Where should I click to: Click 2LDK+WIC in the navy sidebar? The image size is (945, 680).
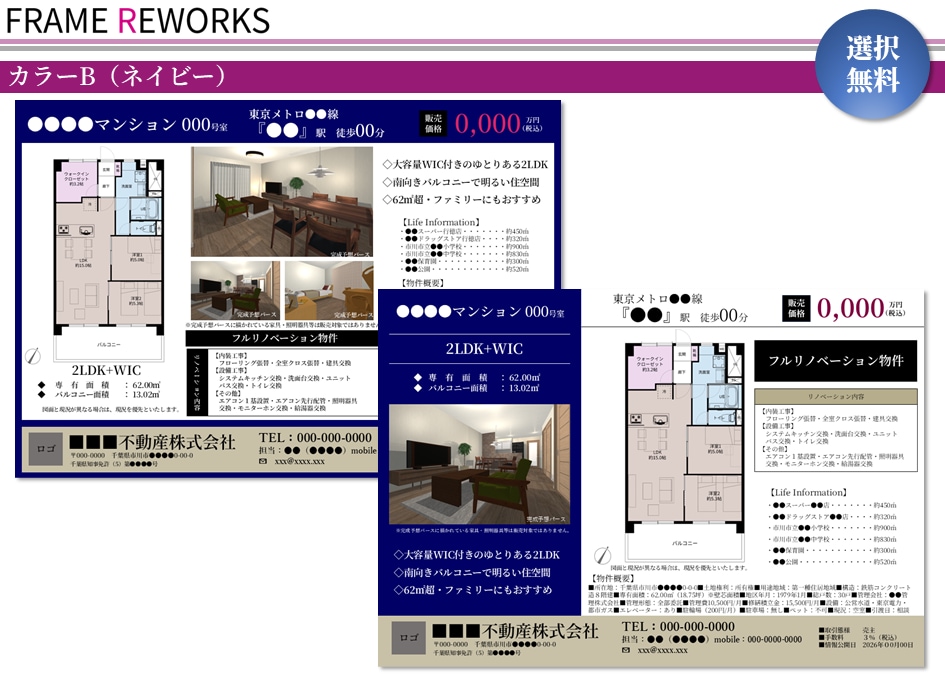point(484,348)
